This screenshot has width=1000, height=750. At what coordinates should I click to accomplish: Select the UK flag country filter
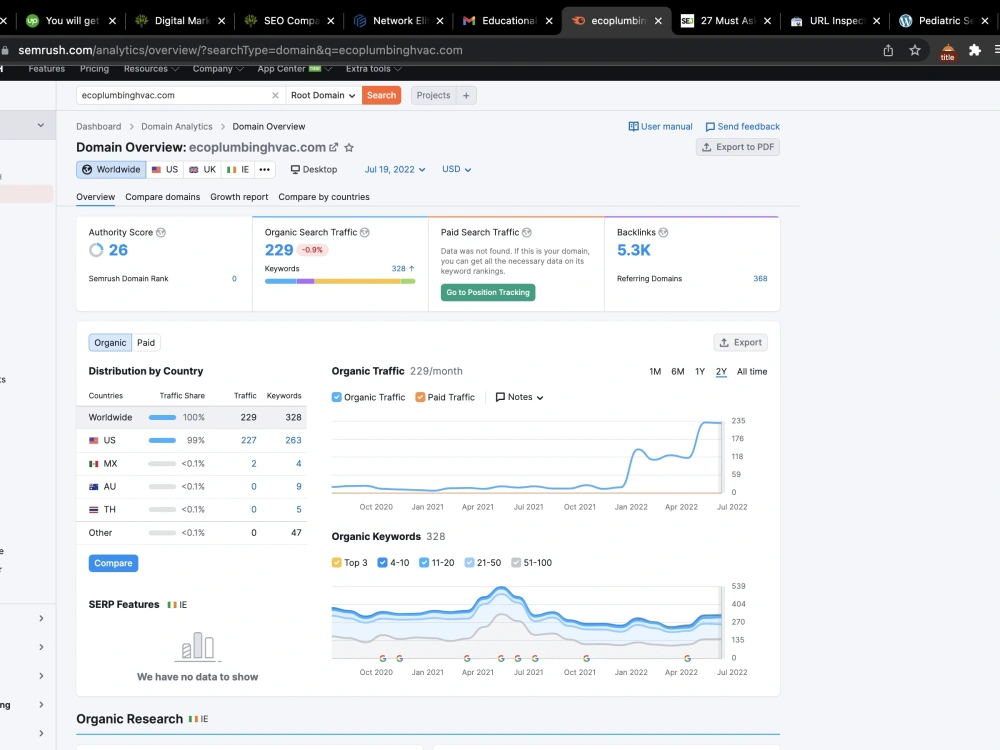point(203,169)
